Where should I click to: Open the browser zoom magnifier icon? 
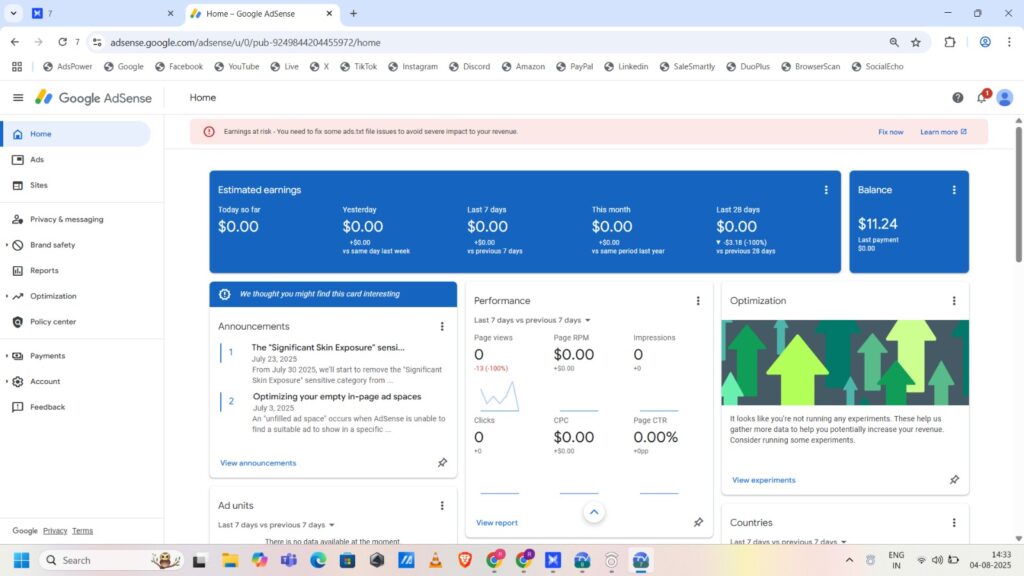pyautogui.click(x=893, y=42)
